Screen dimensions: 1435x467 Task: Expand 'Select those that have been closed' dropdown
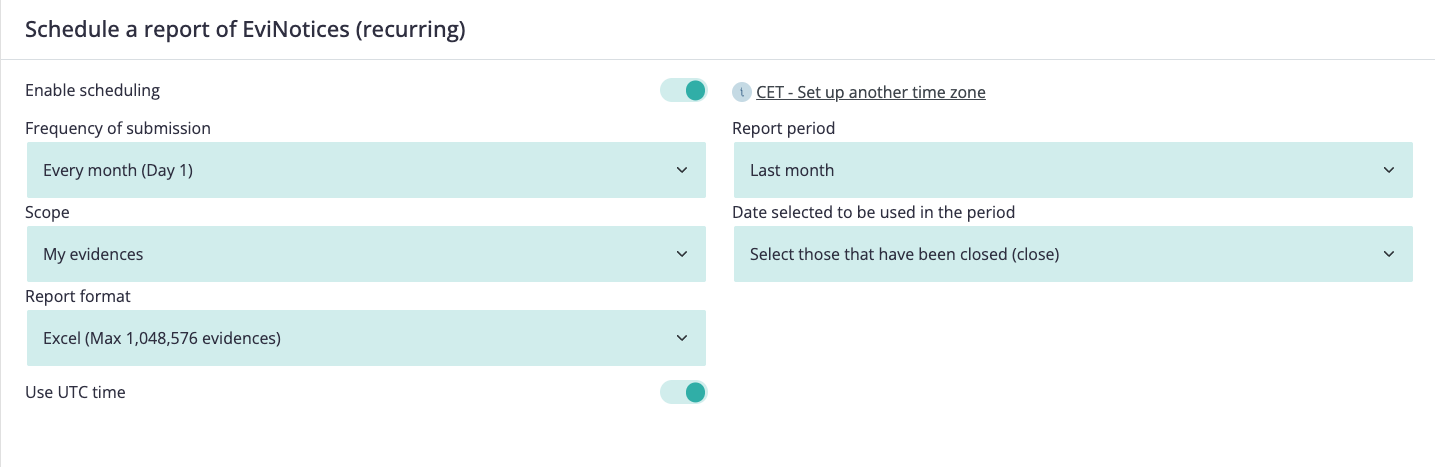(x=1073, y=254)
